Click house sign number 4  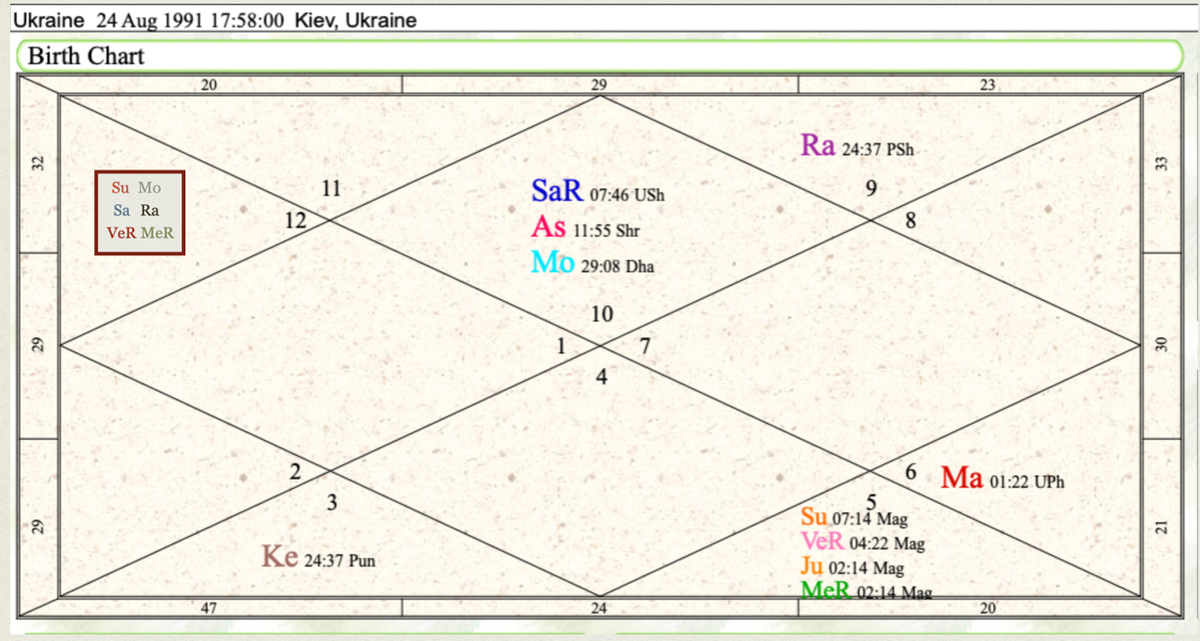click(x=601, y=377)
